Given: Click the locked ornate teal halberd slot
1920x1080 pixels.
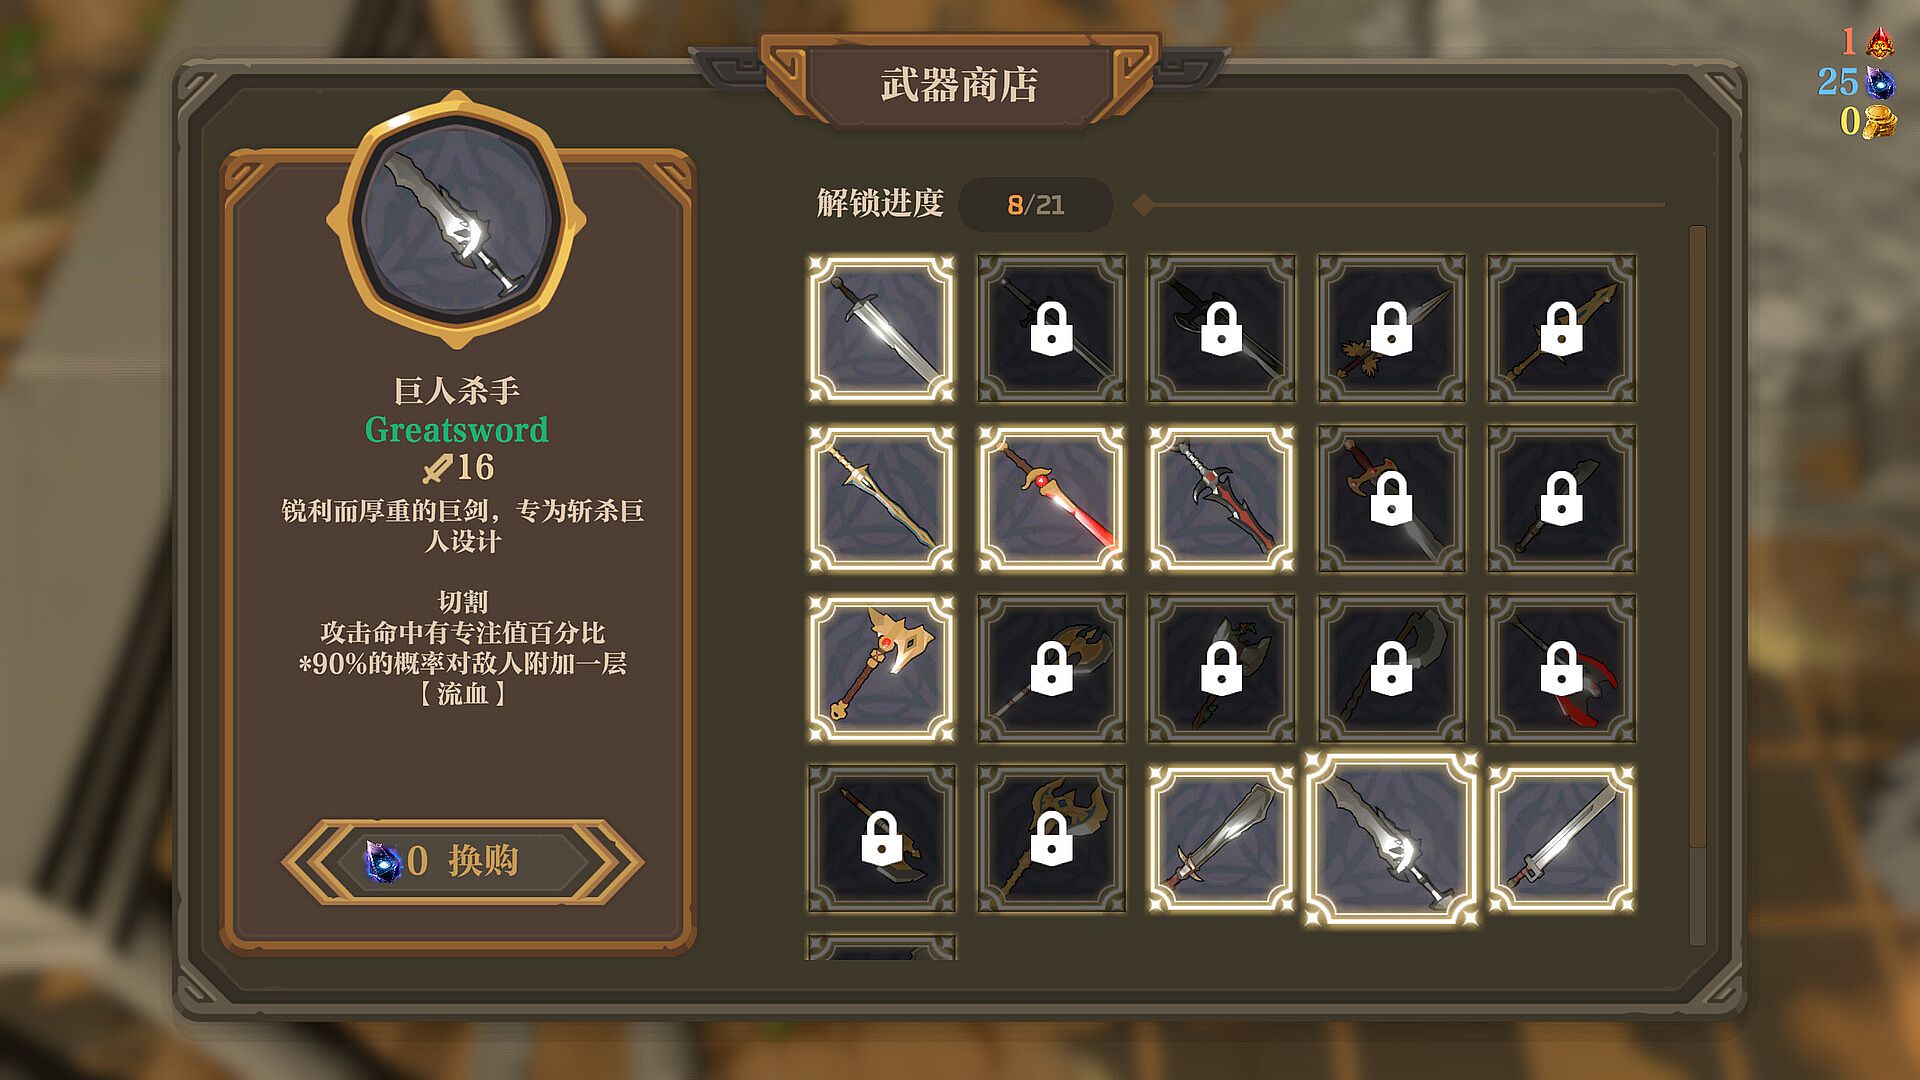Looking at the screenshot, I should pyautogui.click(x=1051, y=838).
